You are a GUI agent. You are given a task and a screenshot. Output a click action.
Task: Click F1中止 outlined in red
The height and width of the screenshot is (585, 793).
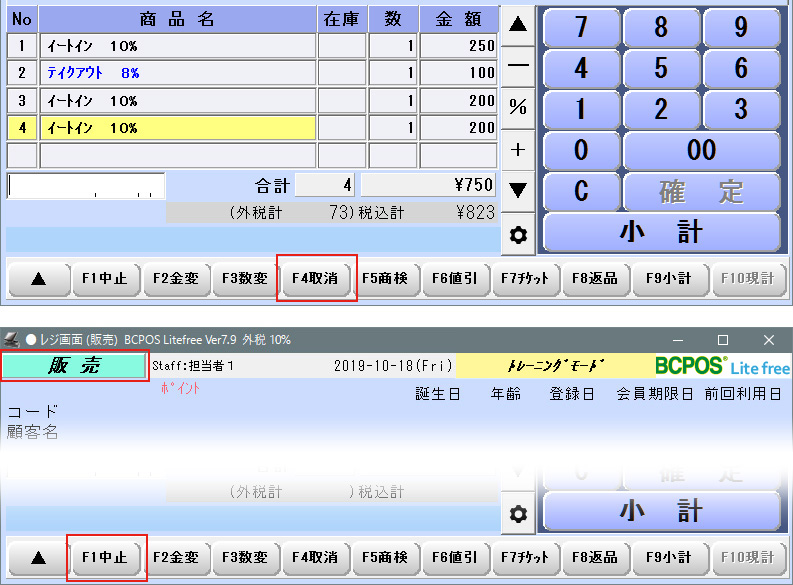point(106,557)
